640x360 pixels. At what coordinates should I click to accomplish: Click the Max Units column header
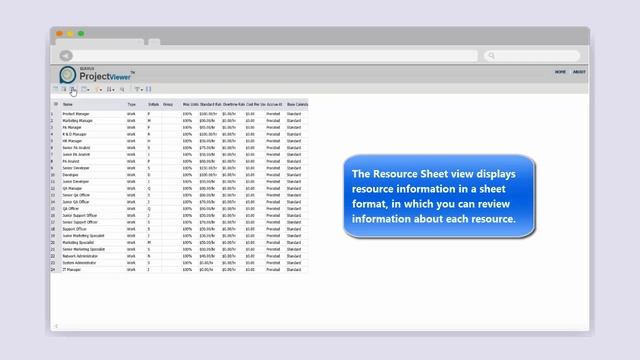coord(190,104)
